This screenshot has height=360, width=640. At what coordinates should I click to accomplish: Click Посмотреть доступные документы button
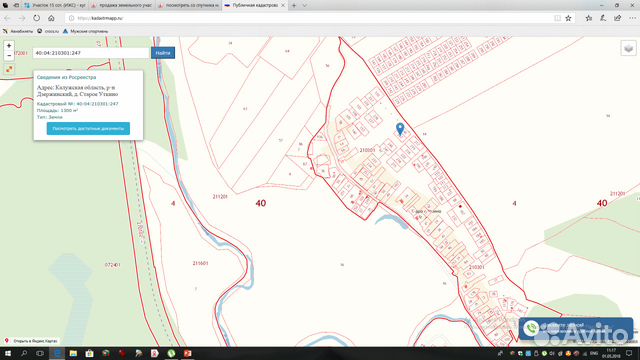click(88, 129)
